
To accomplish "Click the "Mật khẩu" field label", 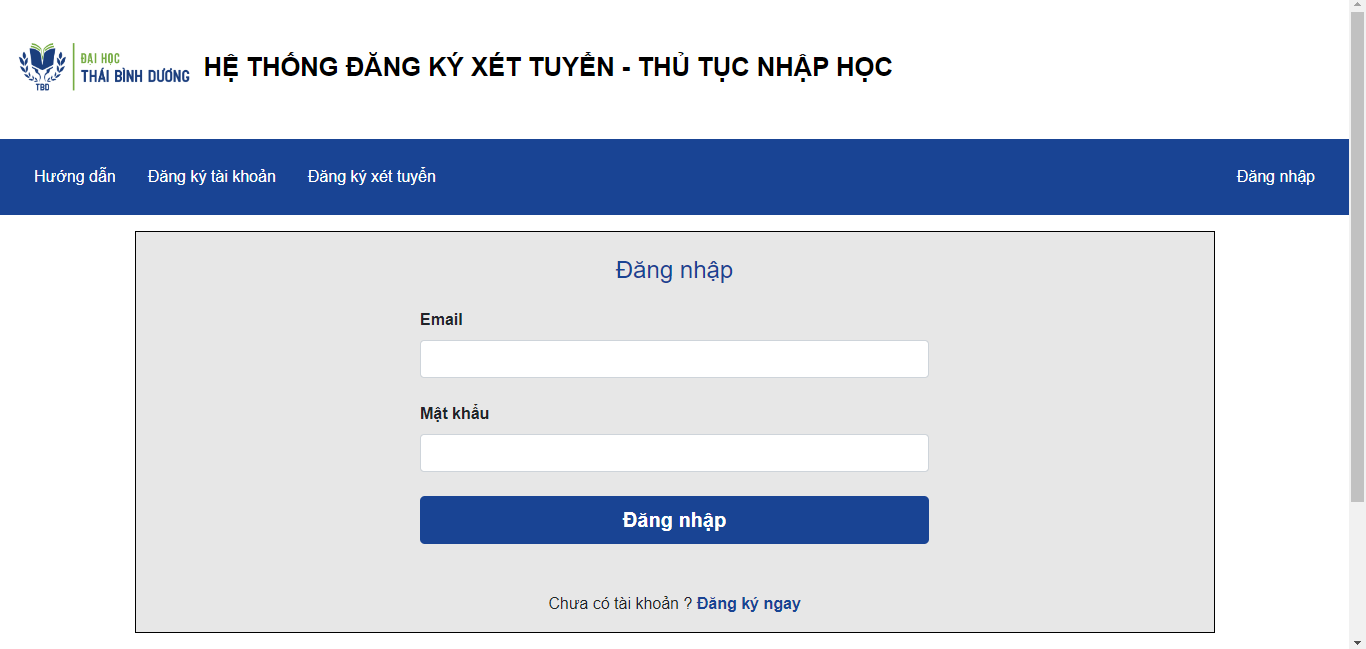I will click(455, 413).
